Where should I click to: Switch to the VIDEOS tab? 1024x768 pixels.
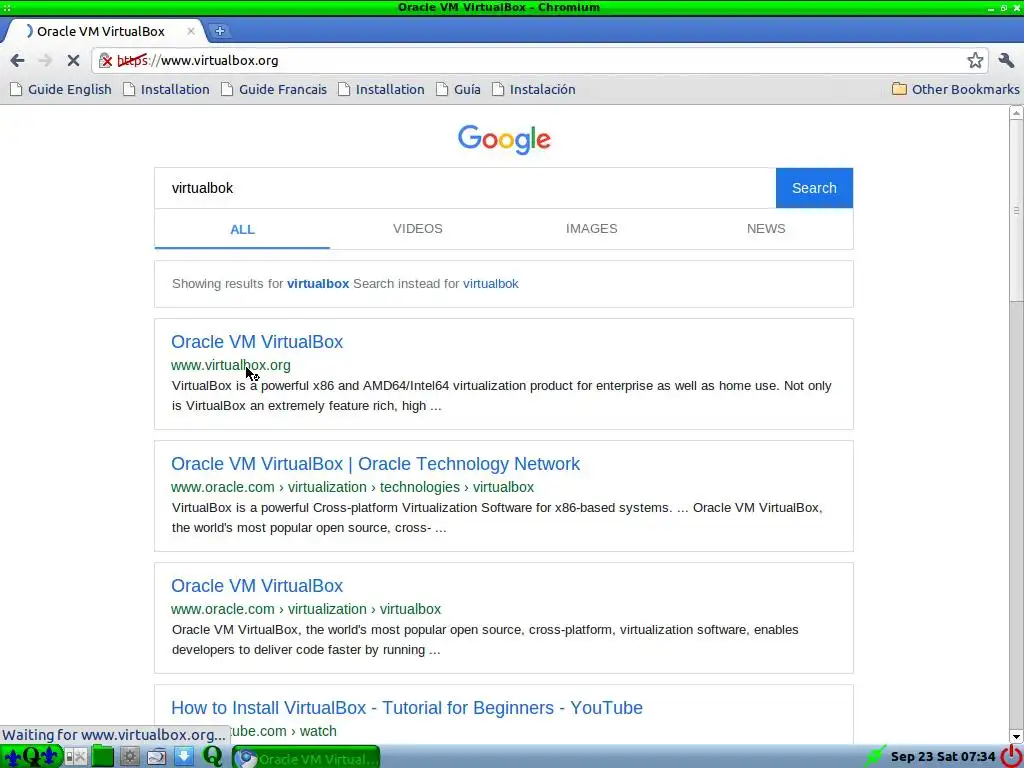point(418,229)
